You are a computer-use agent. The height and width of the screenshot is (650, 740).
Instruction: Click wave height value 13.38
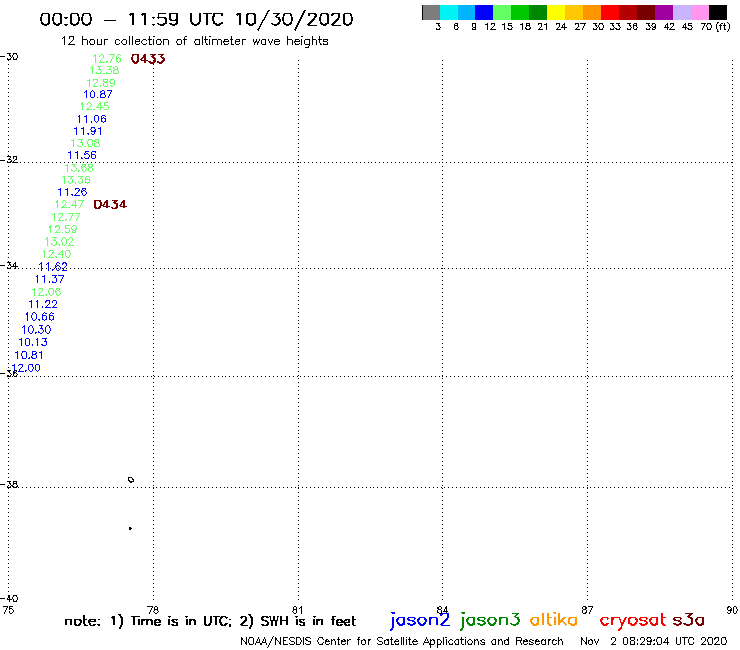pyautogui.click(x=104, y=70)
